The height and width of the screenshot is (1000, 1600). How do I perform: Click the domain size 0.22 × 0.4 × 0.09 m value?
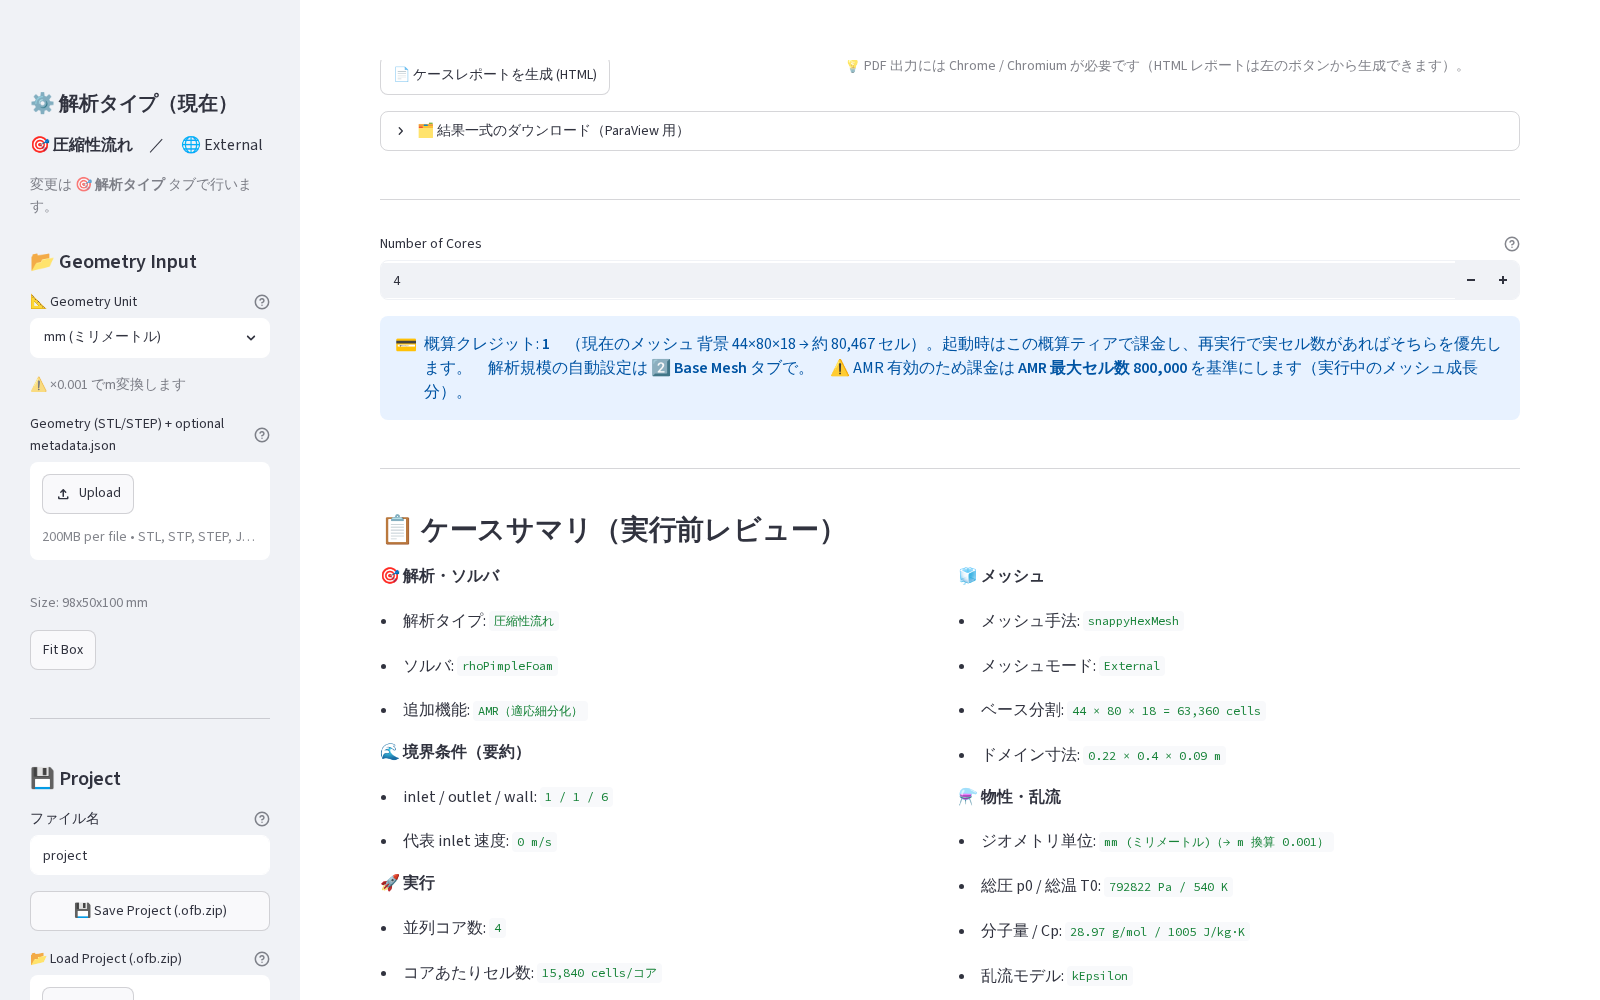pos(1154,756)
